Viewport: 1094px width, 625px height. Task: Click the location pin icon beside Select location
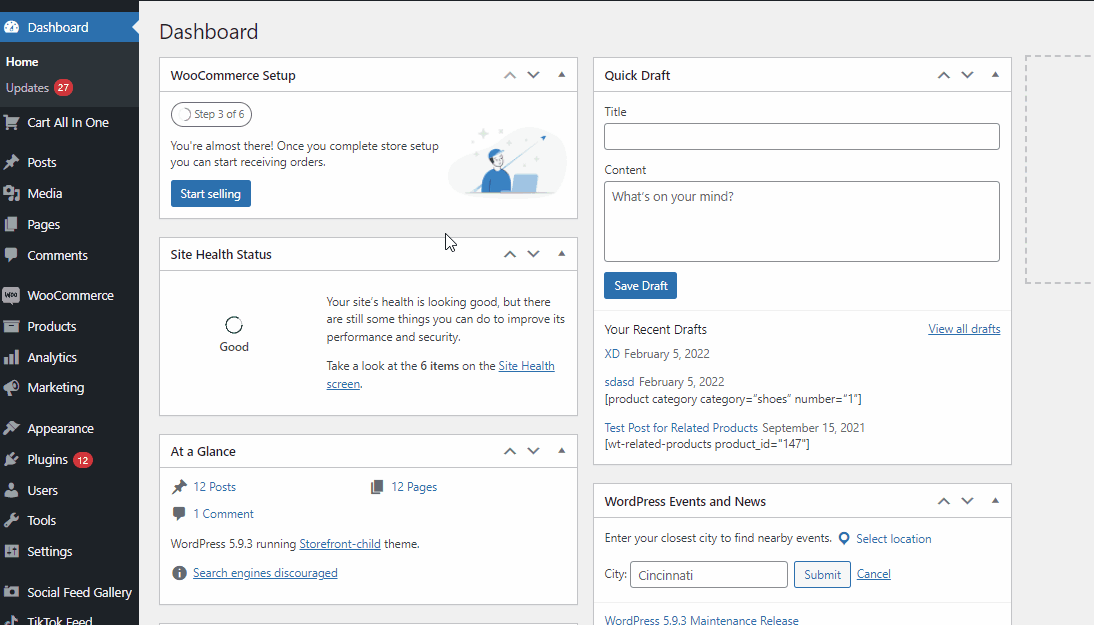click(844, 539)
